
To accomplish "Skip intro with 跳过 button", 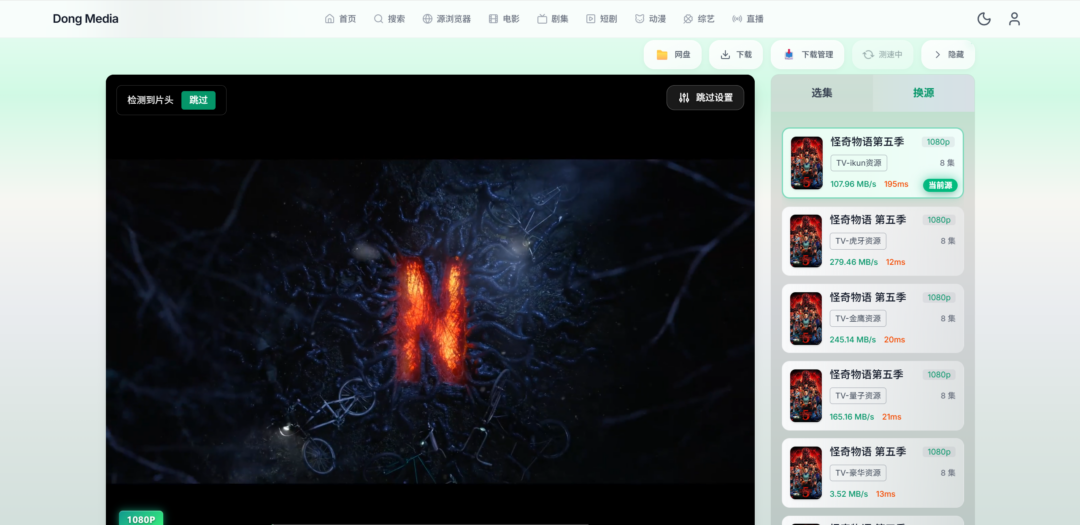I will point(198,100).
